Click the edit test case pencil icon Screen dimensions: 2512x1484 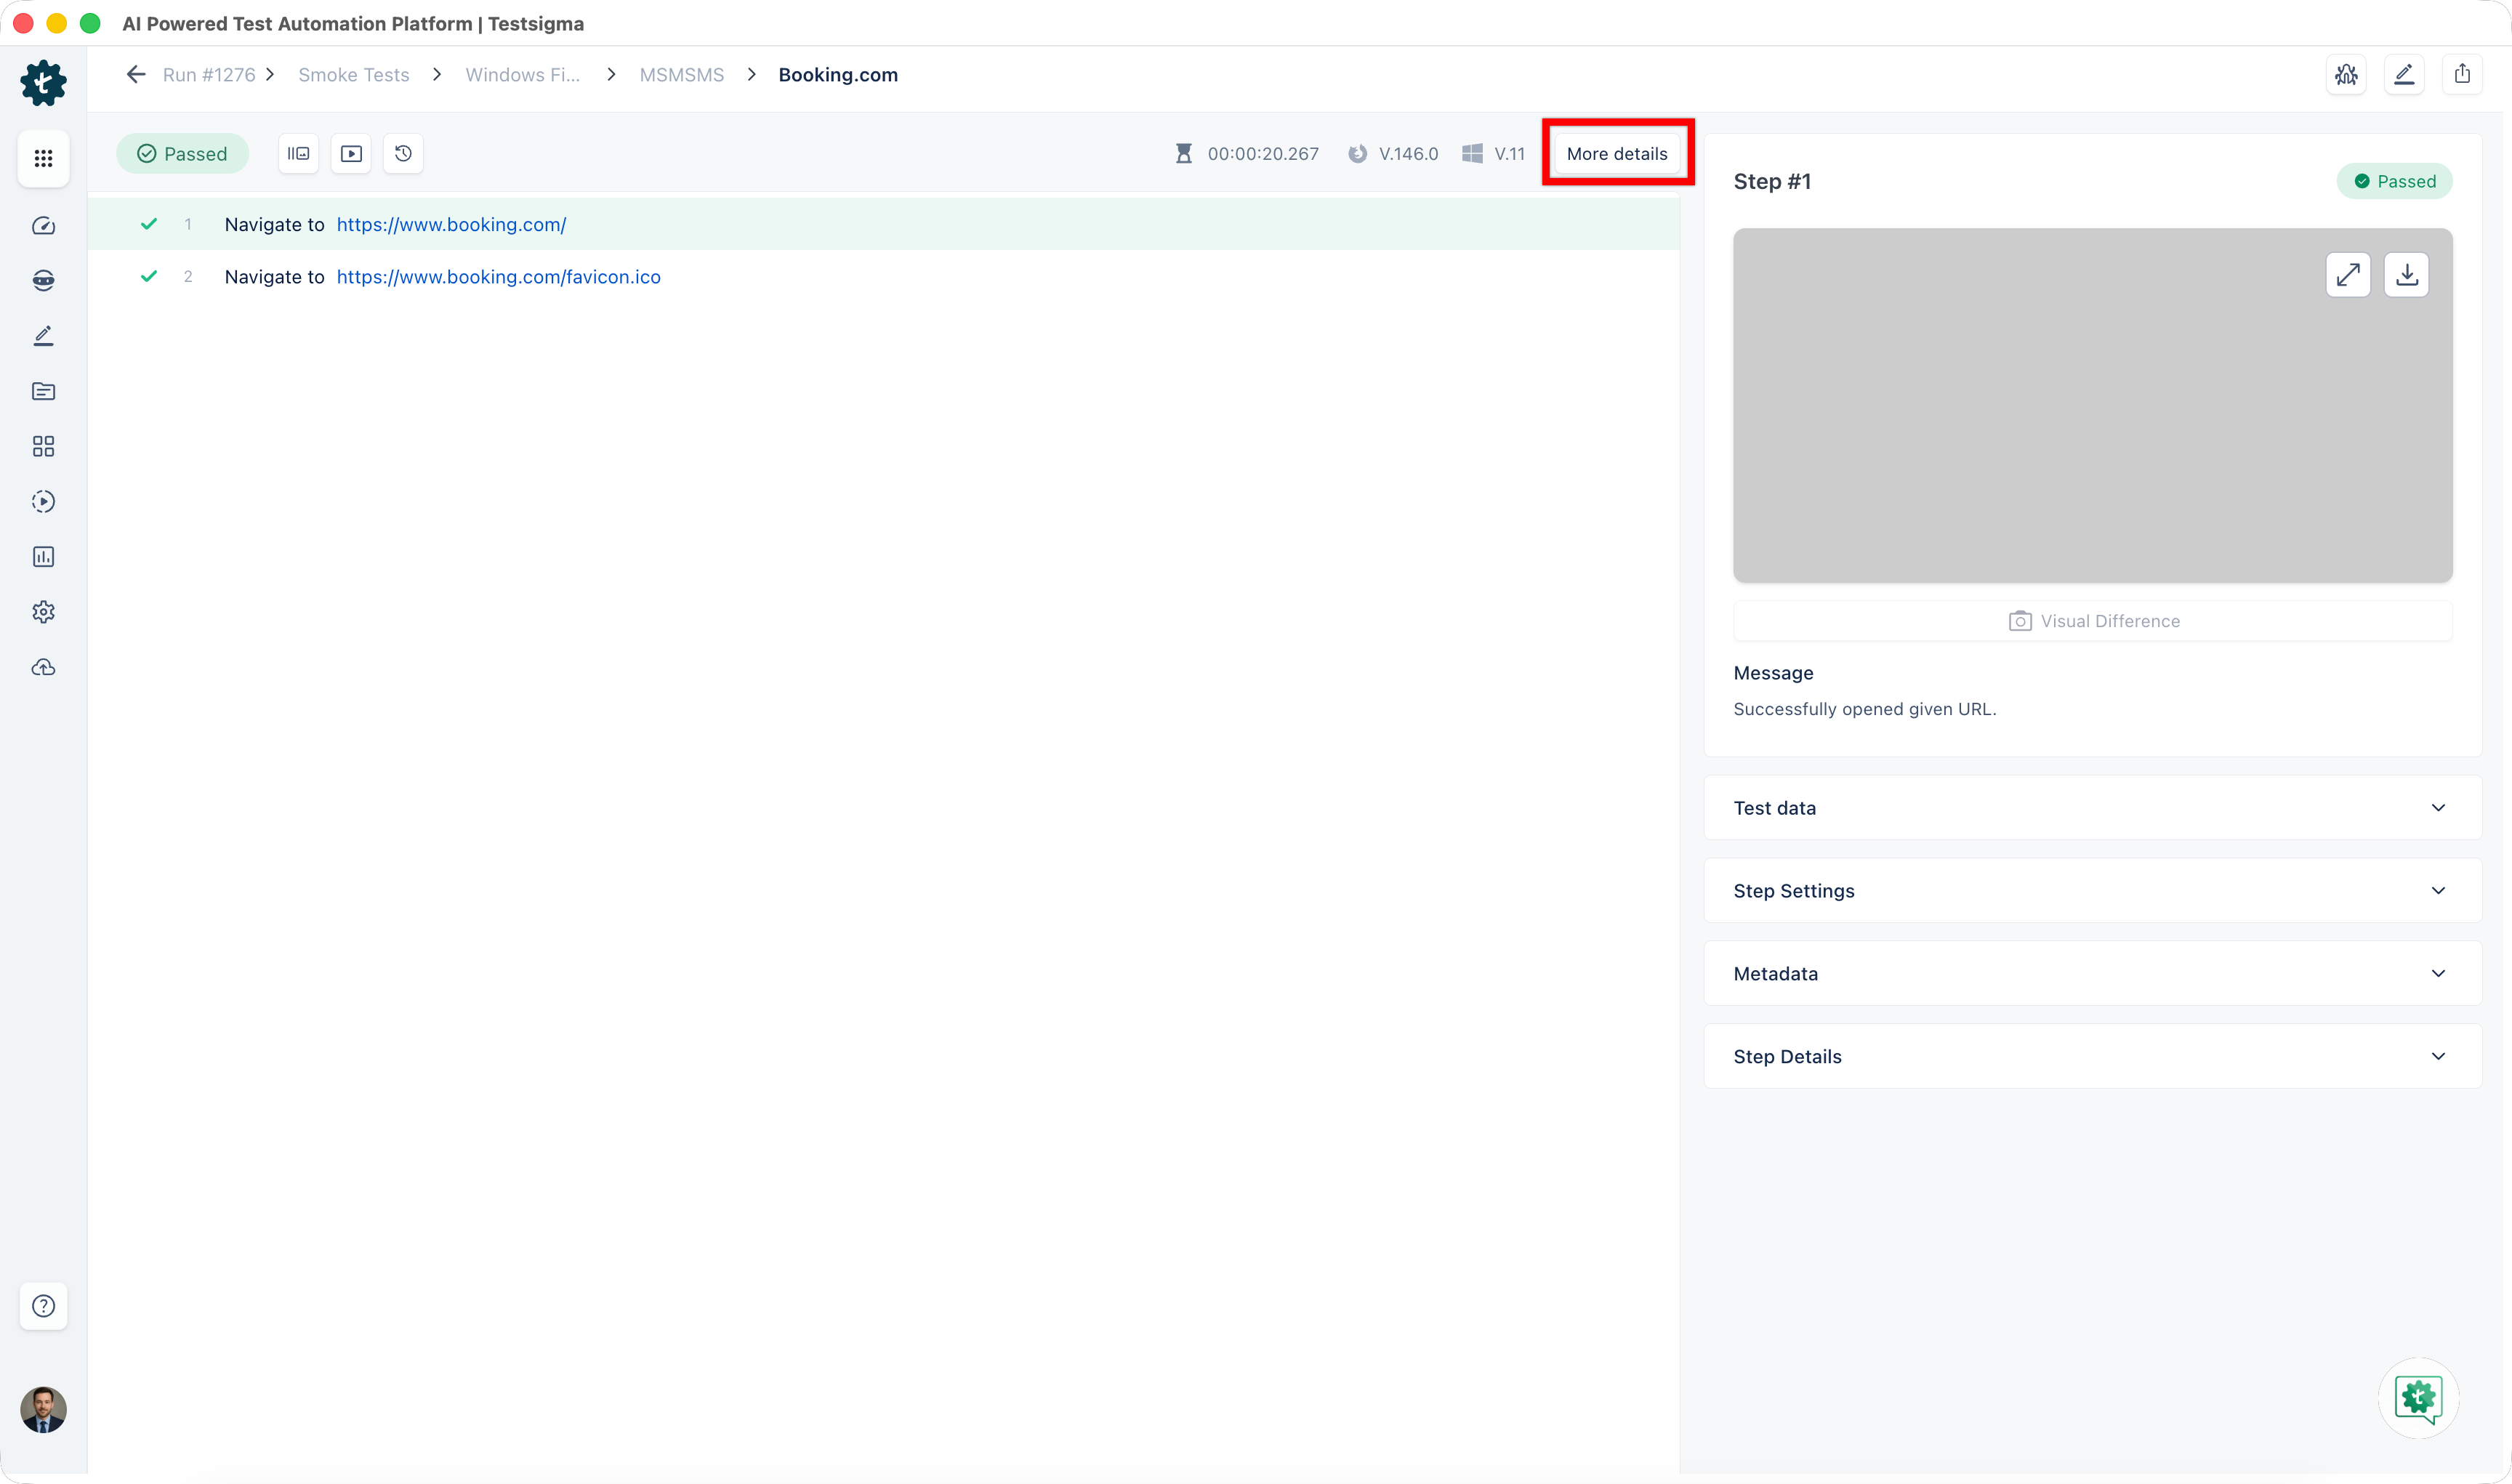2404,75
